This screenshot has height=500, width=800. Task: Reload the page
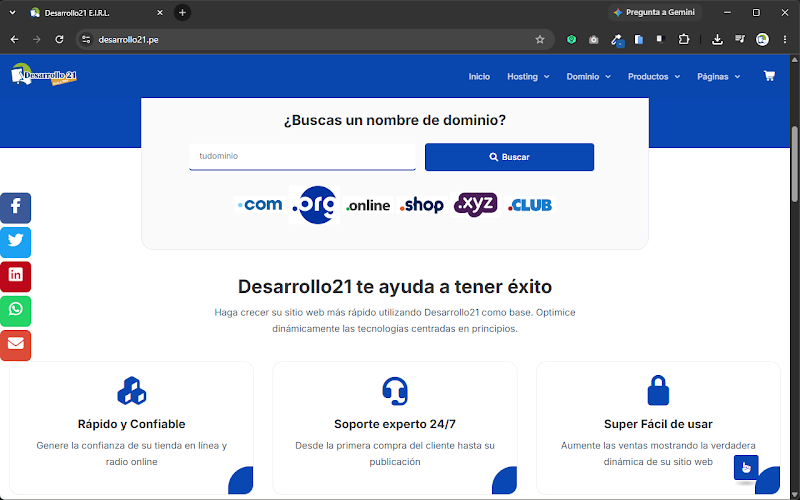(59, 39)
